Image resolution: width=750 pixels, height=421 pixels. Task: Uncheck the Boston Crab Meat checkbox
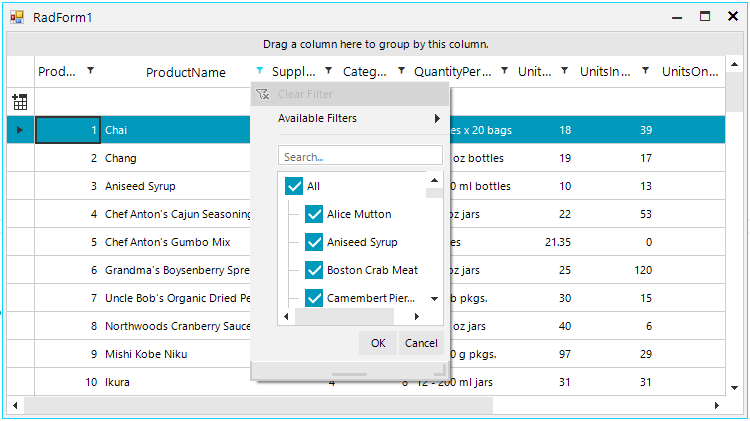point(314,270)
